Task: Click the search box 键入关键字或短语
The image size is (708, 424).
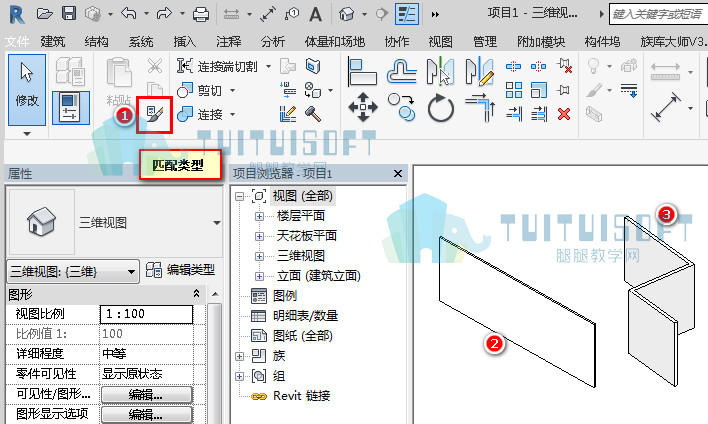Action: click(x=658, y=14)
